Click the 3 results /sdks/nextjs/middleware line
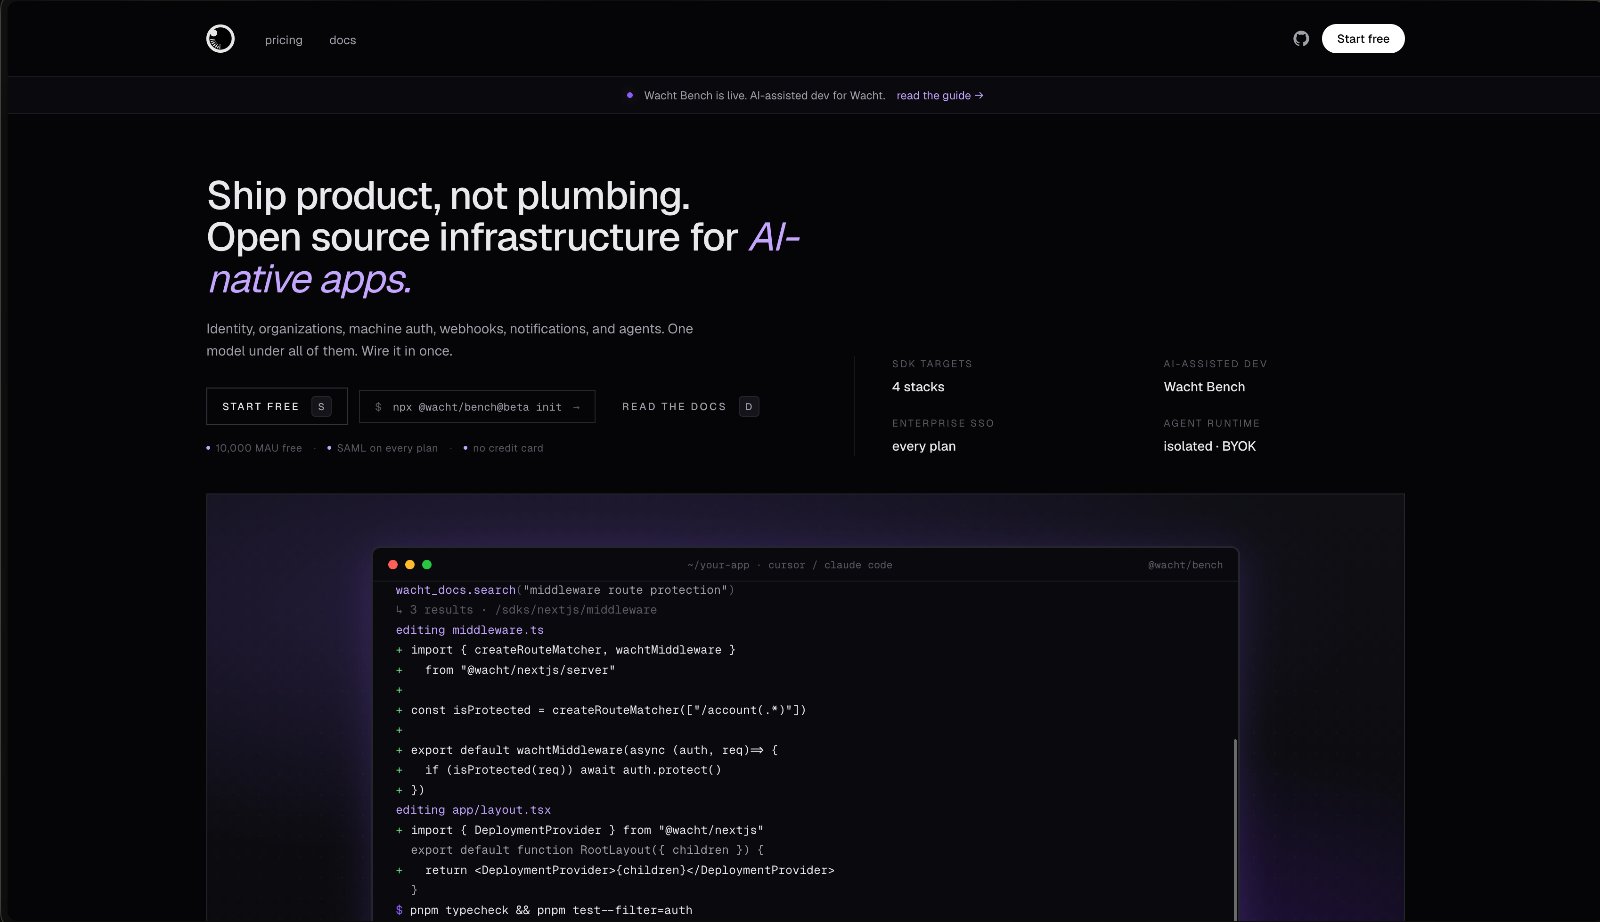The image size is (1600, 922). [526, 610]
